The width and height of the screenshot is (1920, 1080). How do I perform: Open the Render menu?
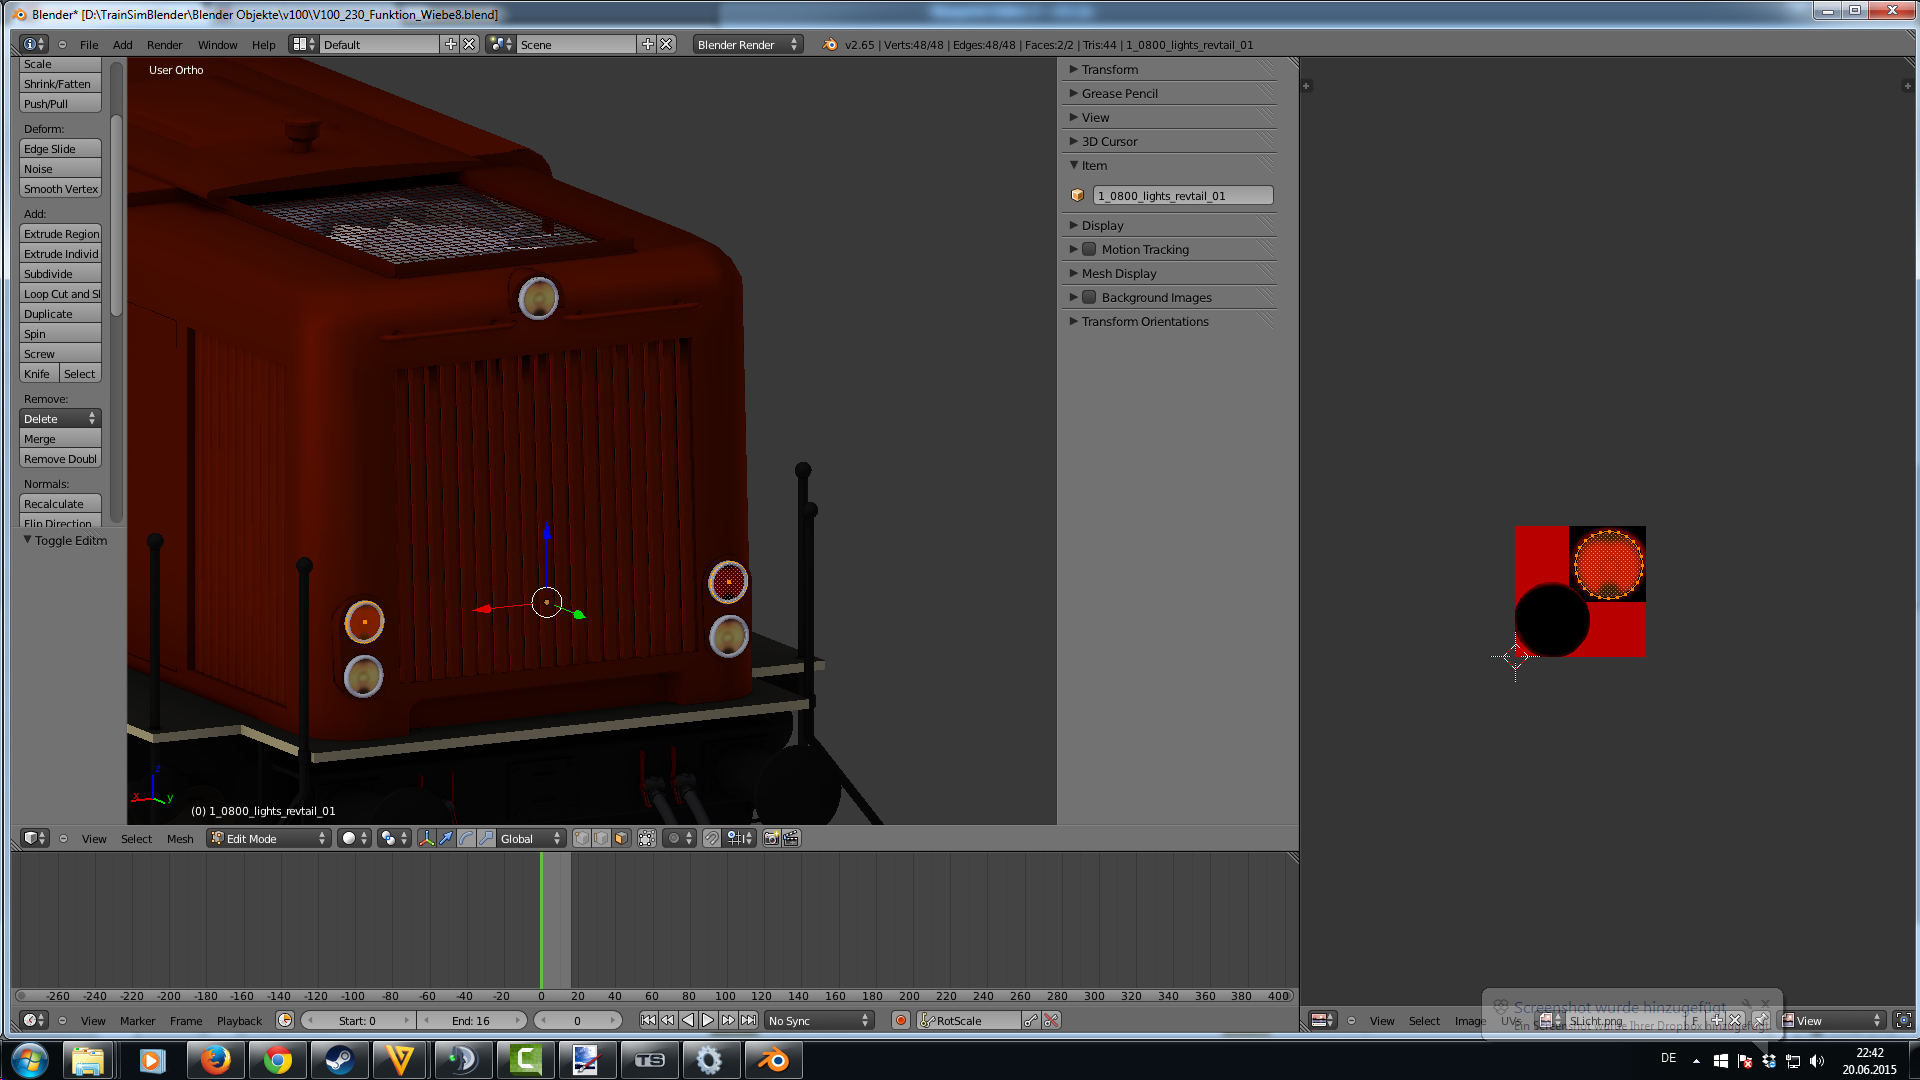click(164, 44)
